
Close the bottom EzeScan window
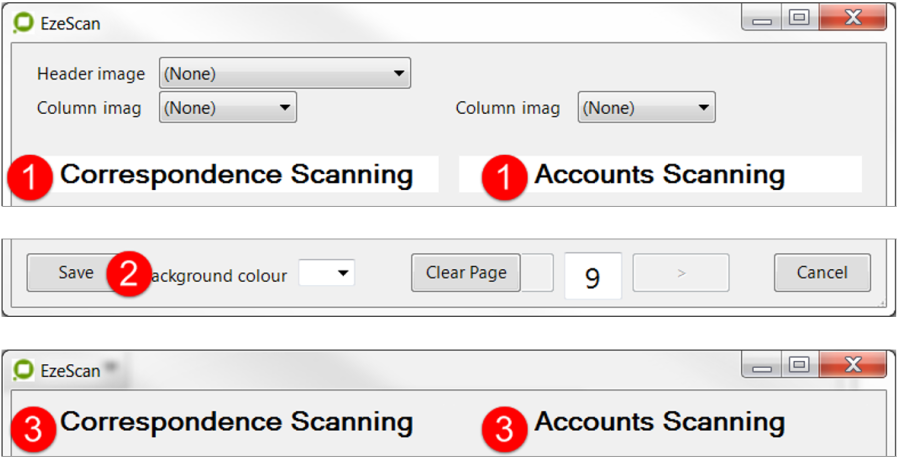[x=852, y=366]
